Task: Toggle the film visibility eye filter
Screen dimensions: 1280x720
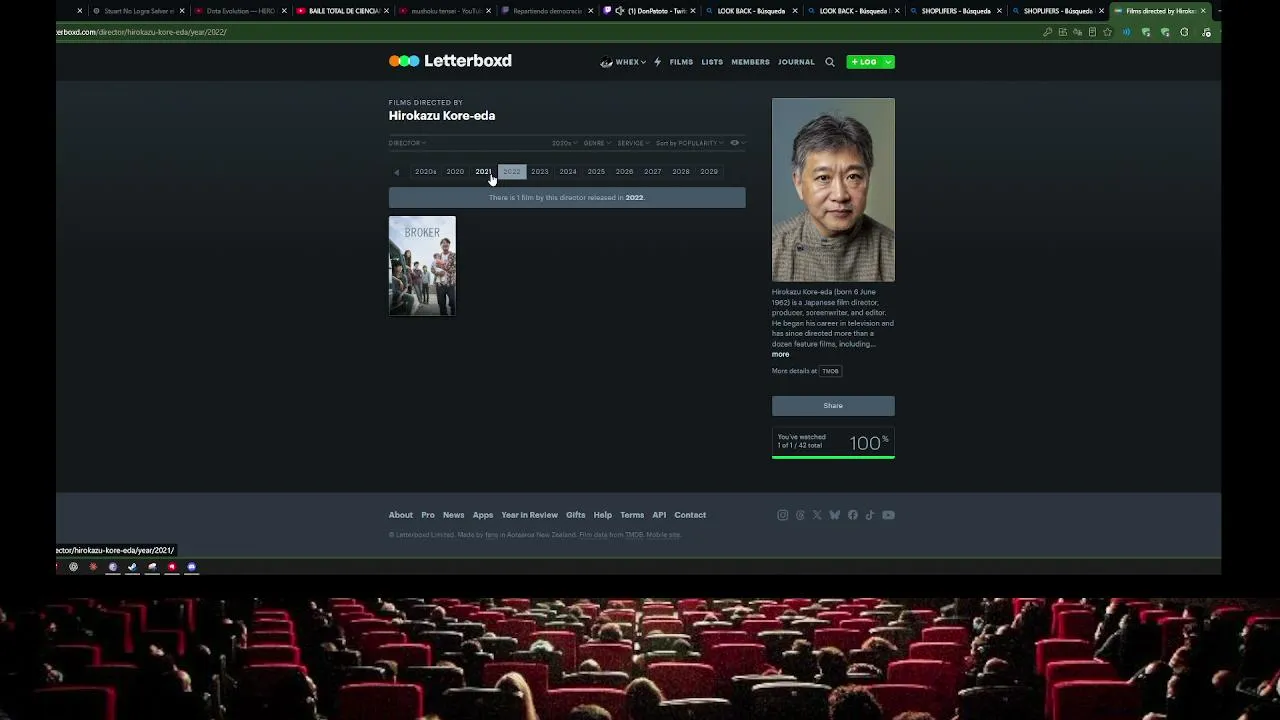Action: pyautogui.click(x=736, y=143)
